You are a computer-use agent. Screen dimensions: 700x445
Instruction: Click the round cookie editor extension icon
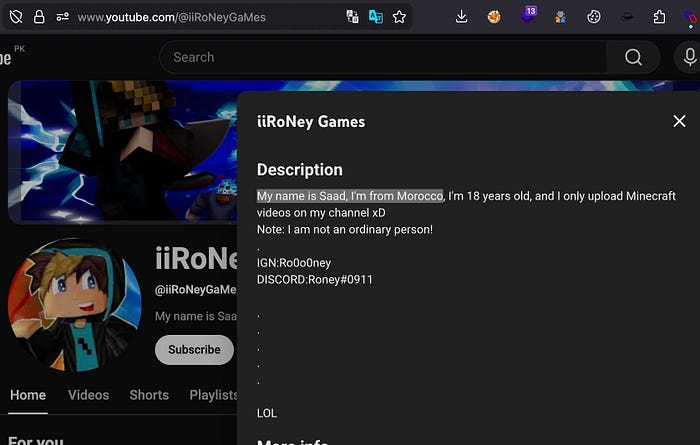click(593, 17)
